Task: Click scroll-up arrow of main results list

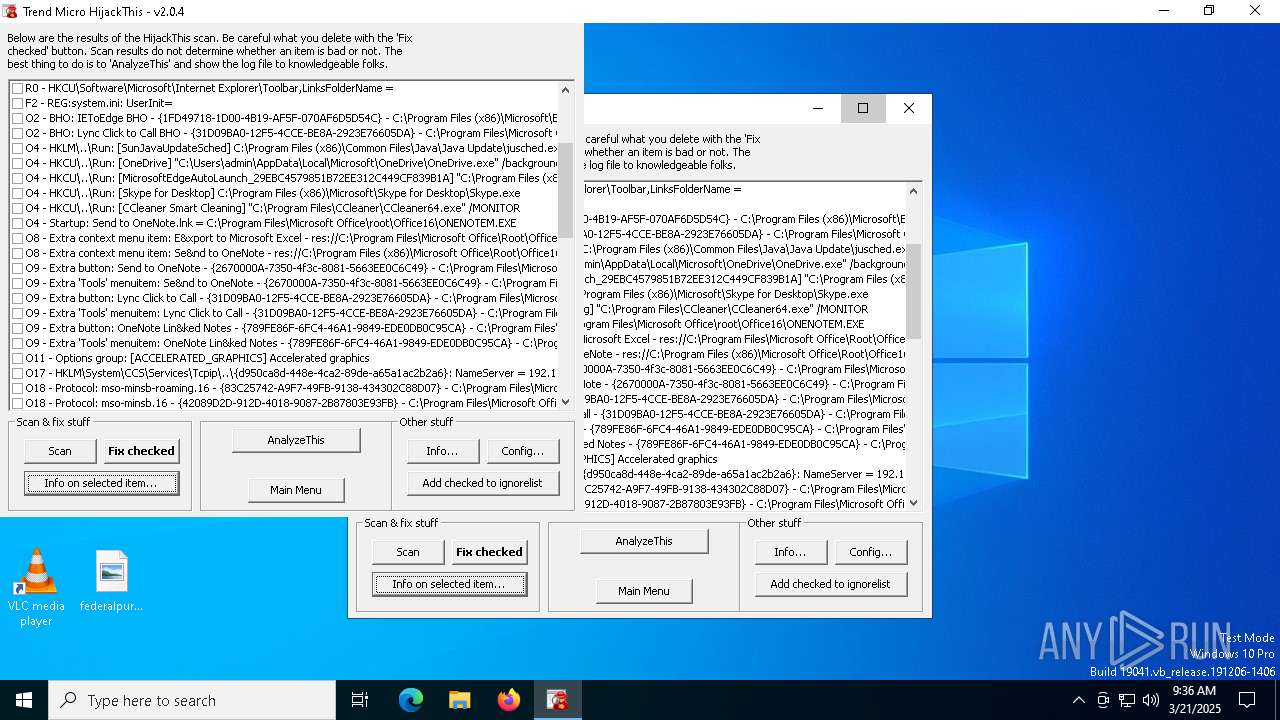Action: [565, 90]
